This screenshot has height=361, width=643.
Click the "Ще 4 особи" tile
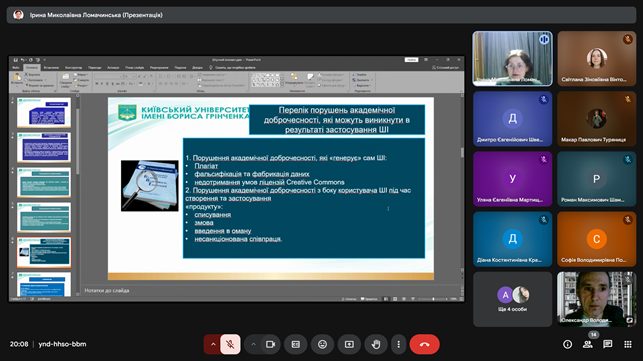(513, 299)
